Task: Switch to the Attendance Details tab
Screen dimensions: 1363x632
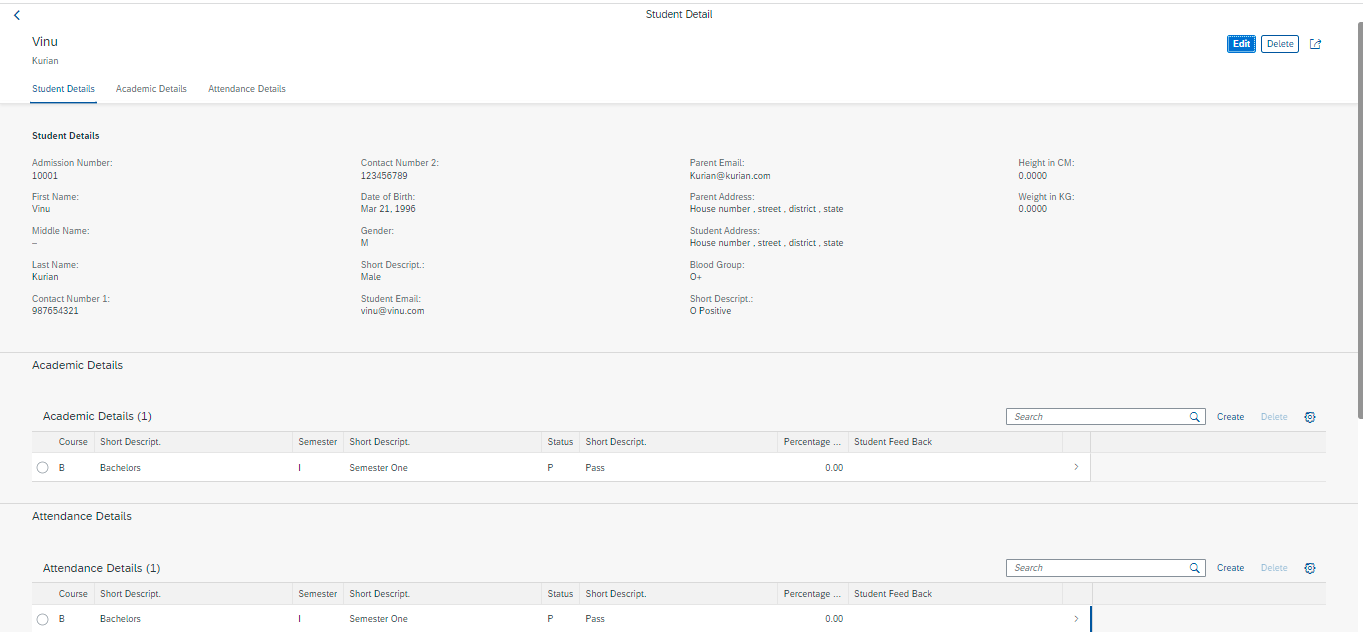Action: tap(246, 88)
